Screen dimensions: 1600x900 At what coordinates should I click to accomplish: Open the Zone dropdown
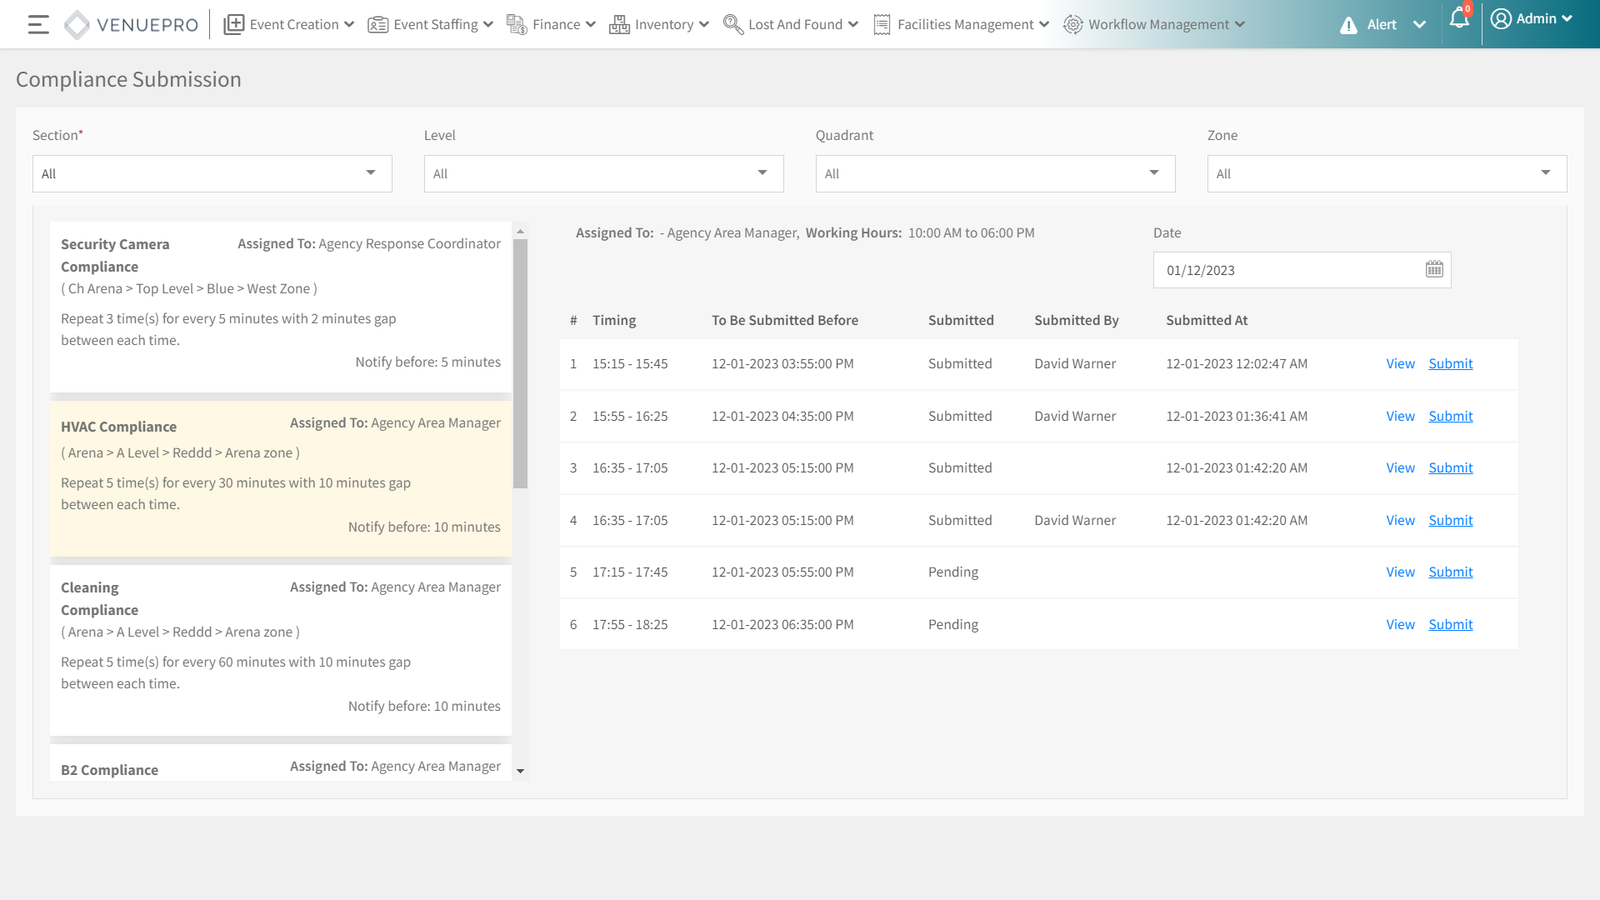pyautogui.click(x=1386, y=174)
